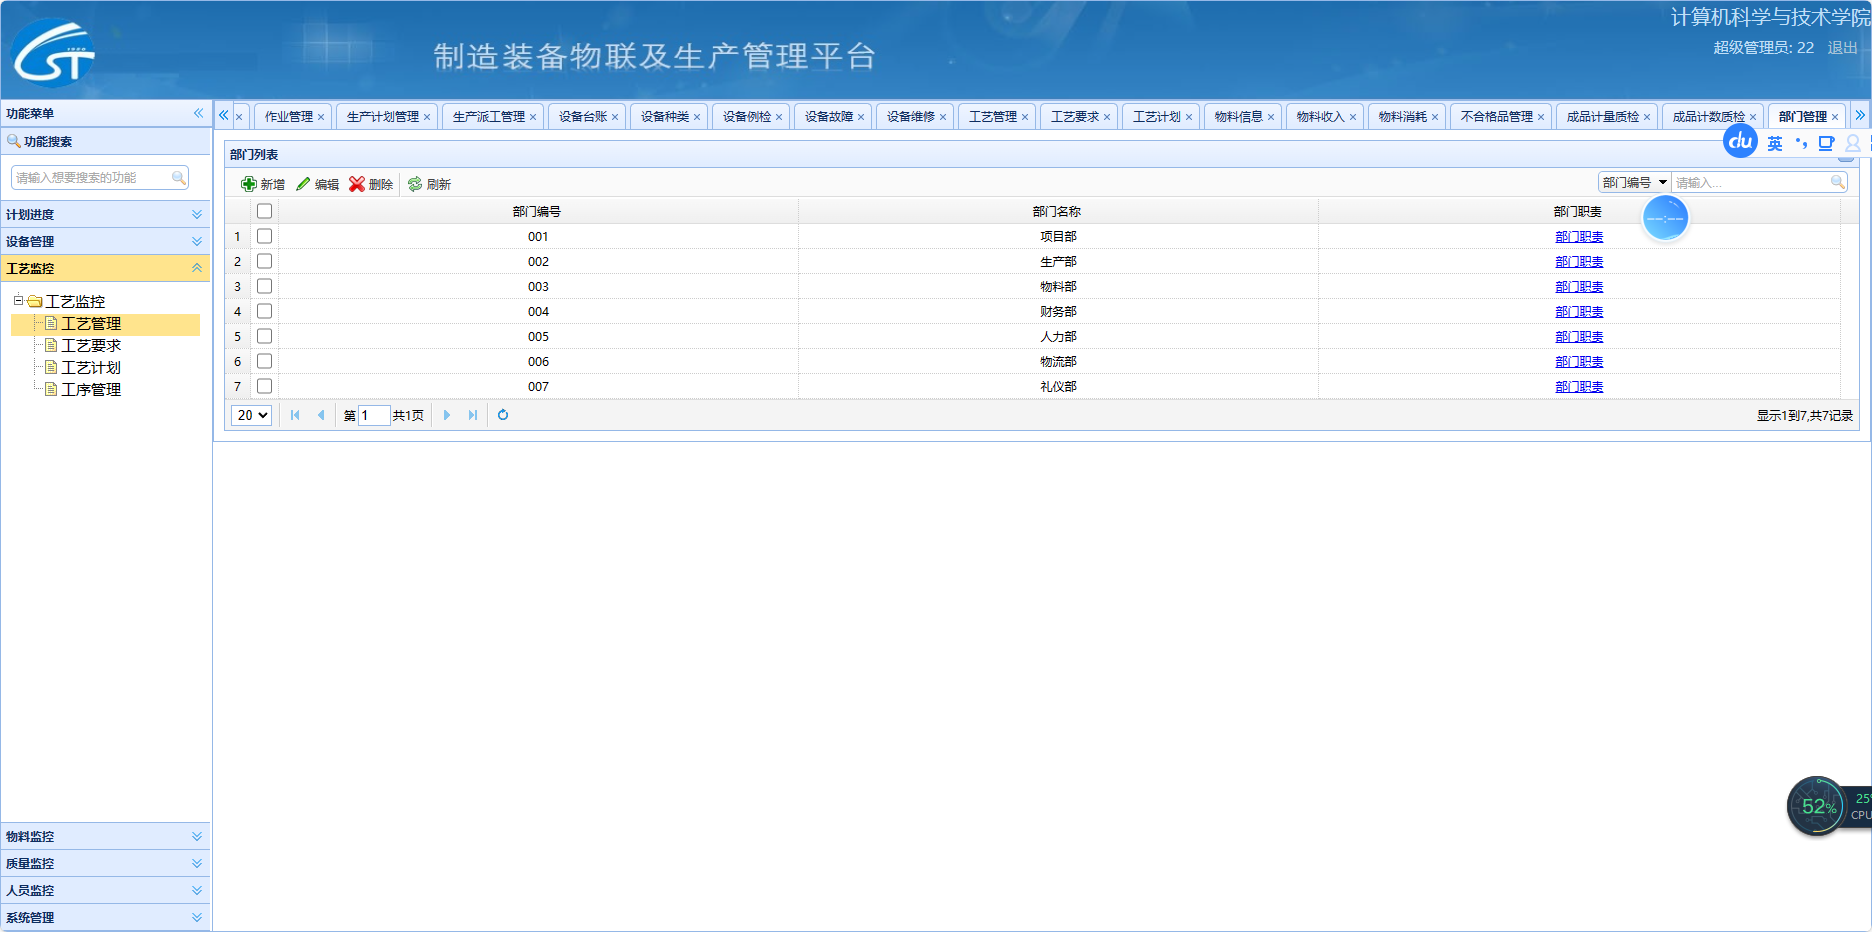Collapse the 工艺监控 tree folder

(x=18, y=300)
